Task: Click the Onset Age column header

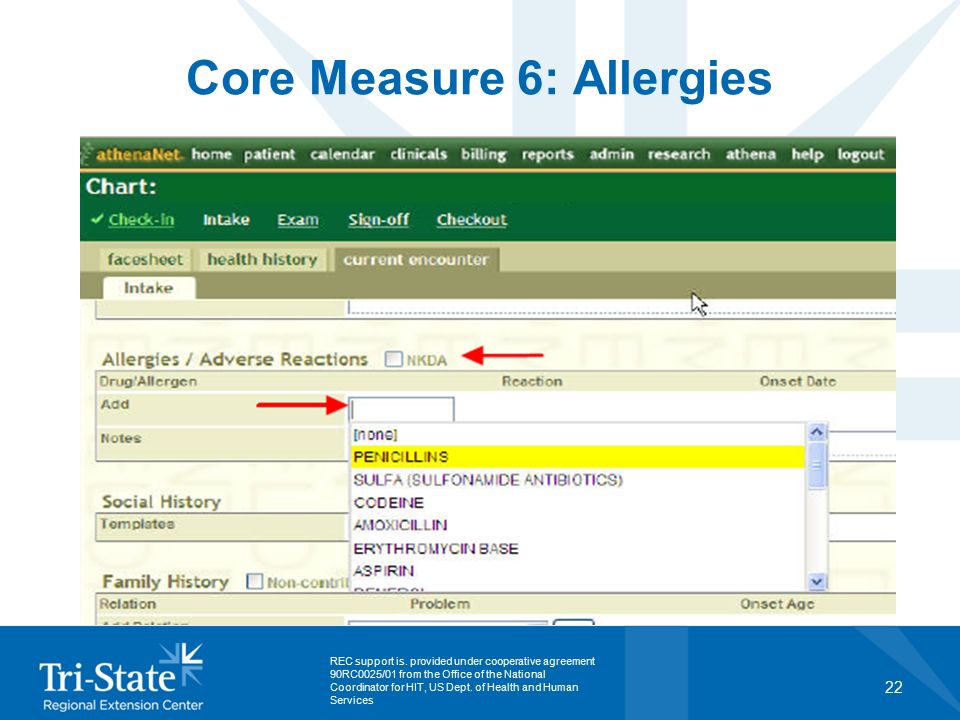Action: [x=778, y=604]
